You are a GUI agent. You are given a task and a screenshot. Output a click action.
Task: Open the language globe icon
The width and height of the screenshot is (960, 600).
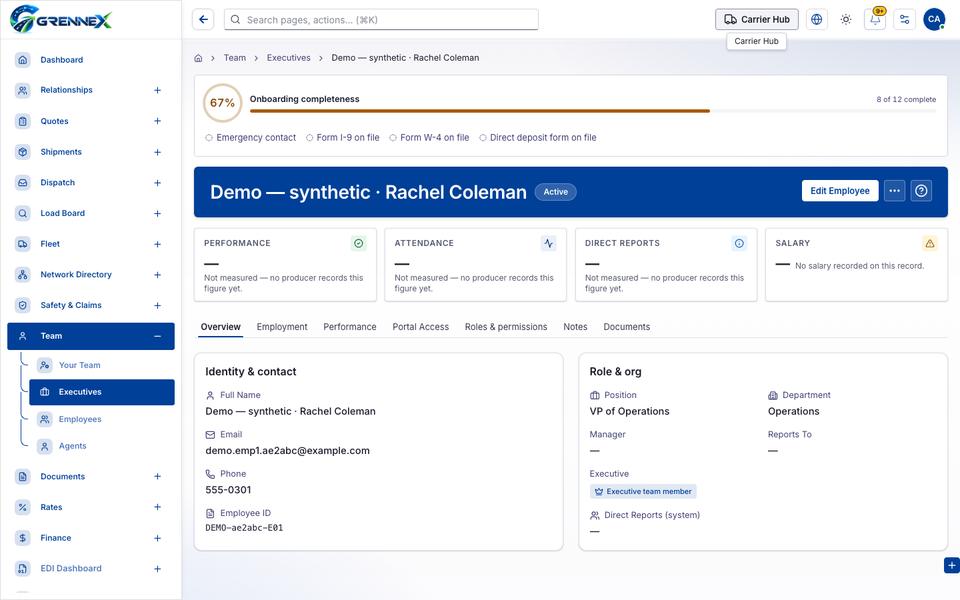click(x=816, y=20)
